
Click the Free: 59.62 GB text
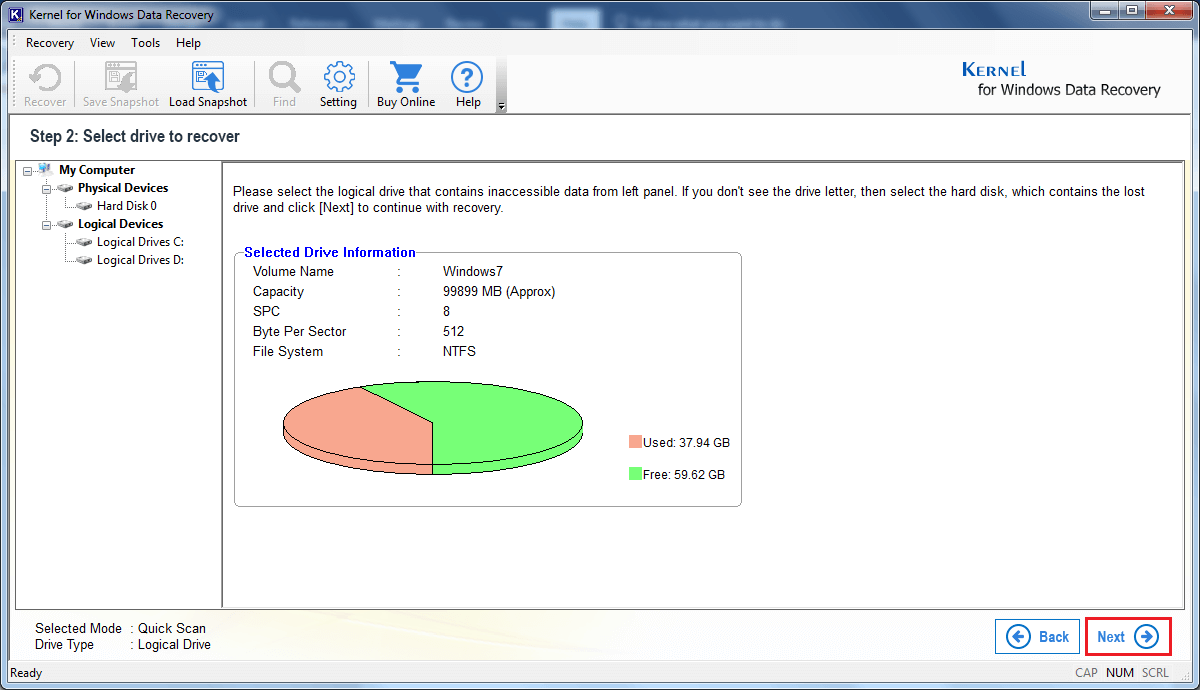(684, 475)
